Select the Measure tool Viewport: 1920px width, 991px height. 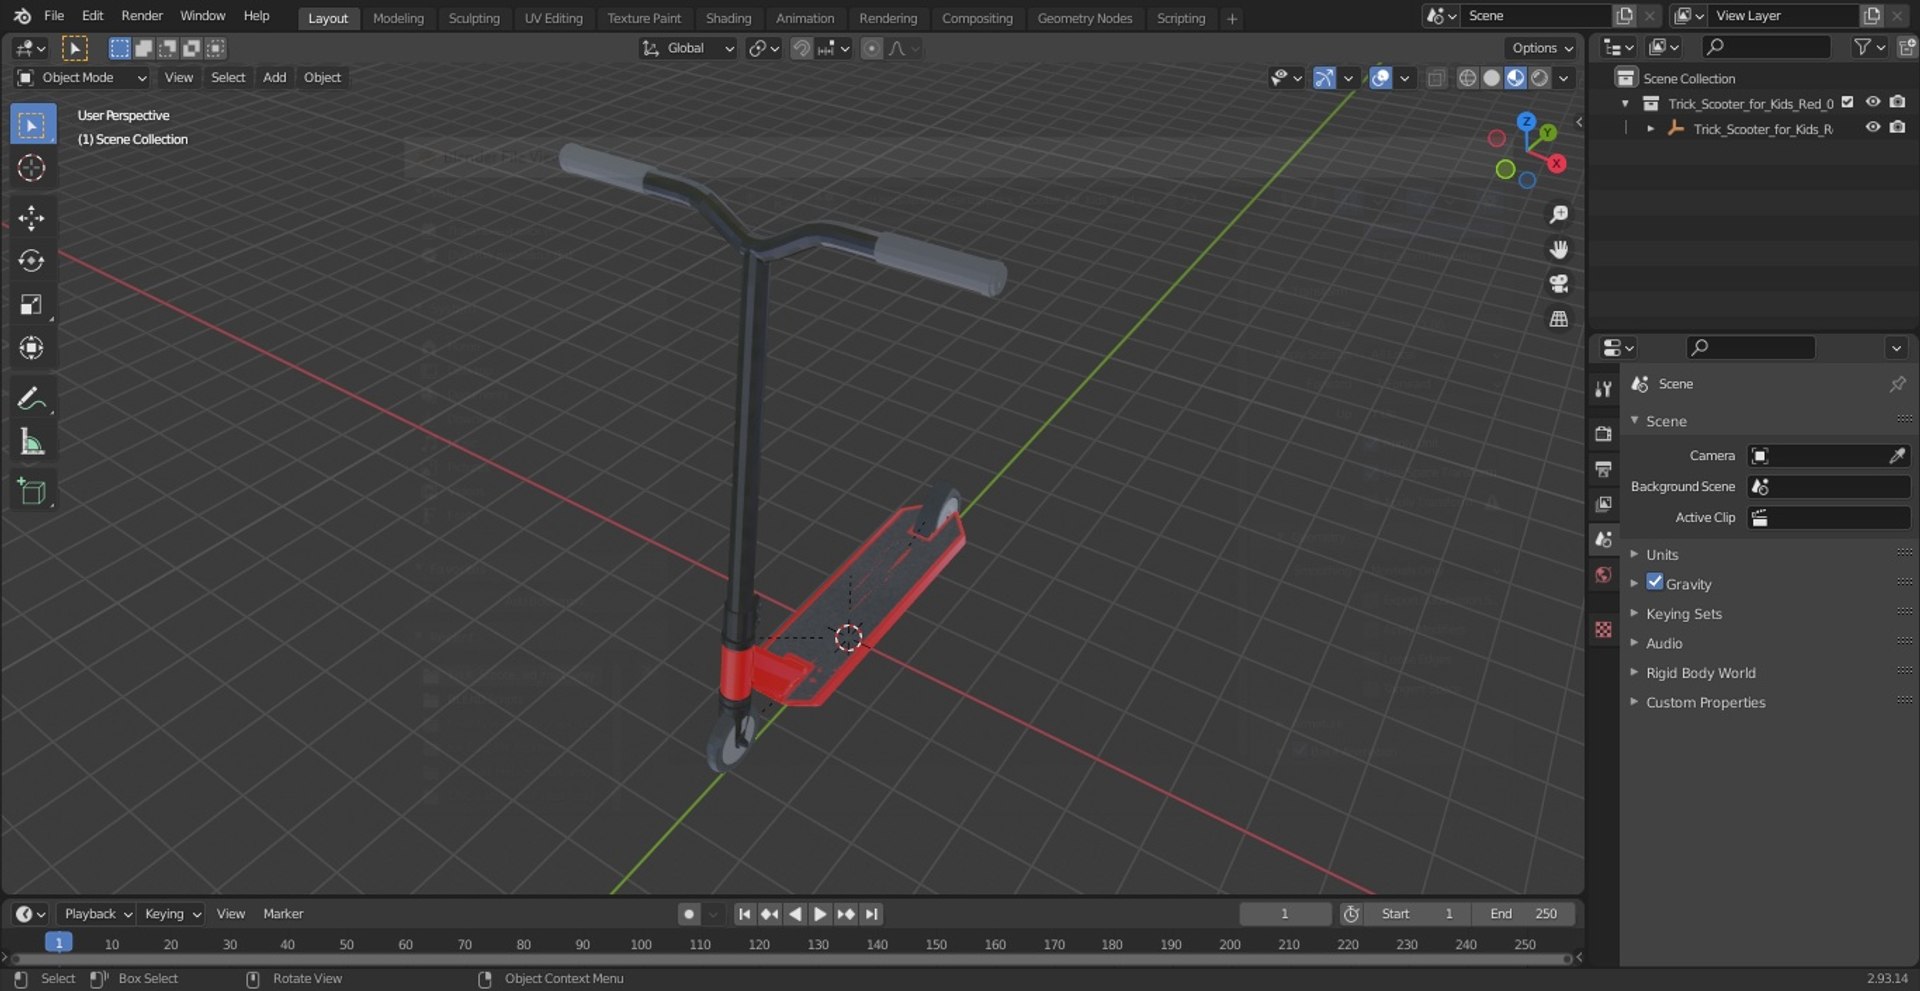click(32, 441)
